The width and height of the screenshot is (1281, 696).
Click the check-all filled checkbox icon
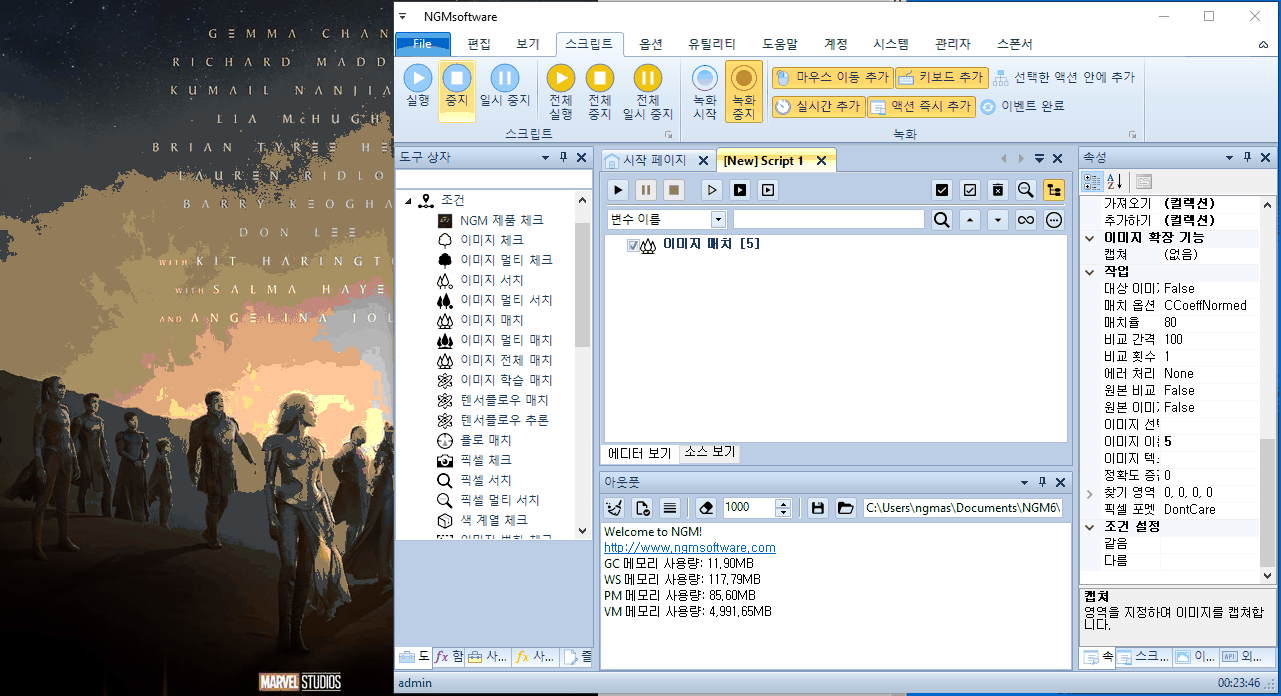point(942,190)
